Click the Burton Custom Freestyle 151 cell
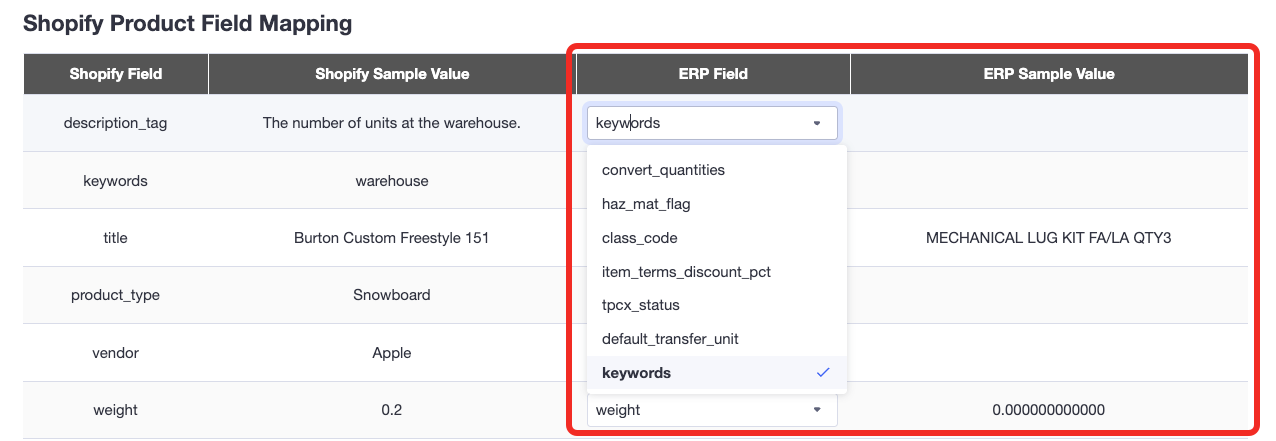The height and width of the screenshot is (441, 1276). [x=392, y=238]
